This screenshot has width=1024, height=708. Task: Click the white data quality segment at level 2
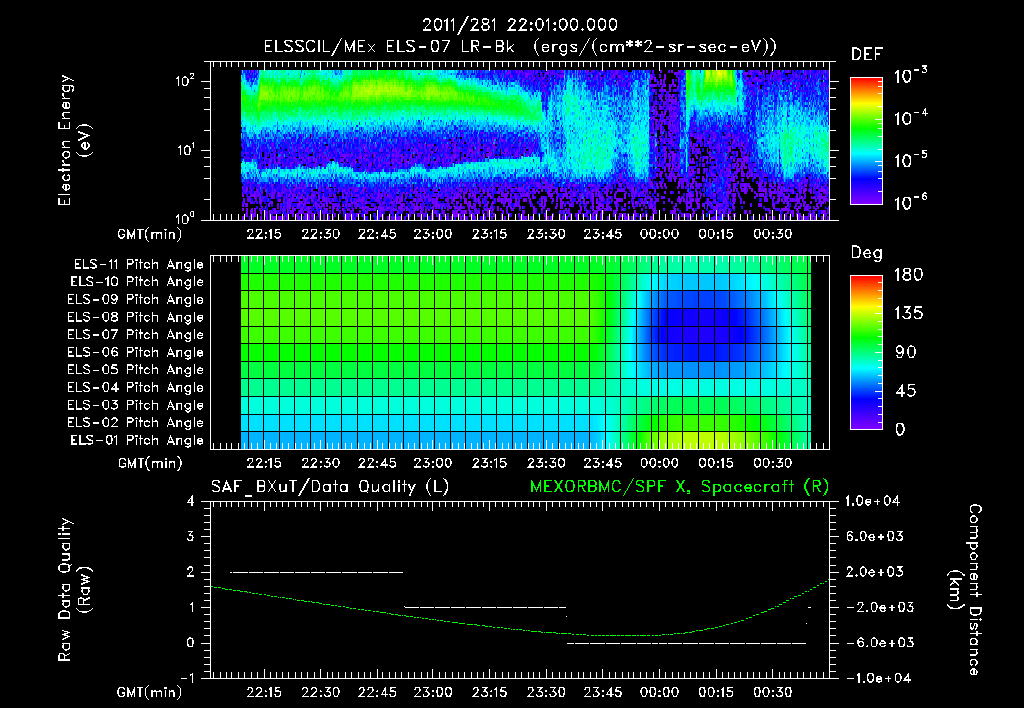point(317,572)
